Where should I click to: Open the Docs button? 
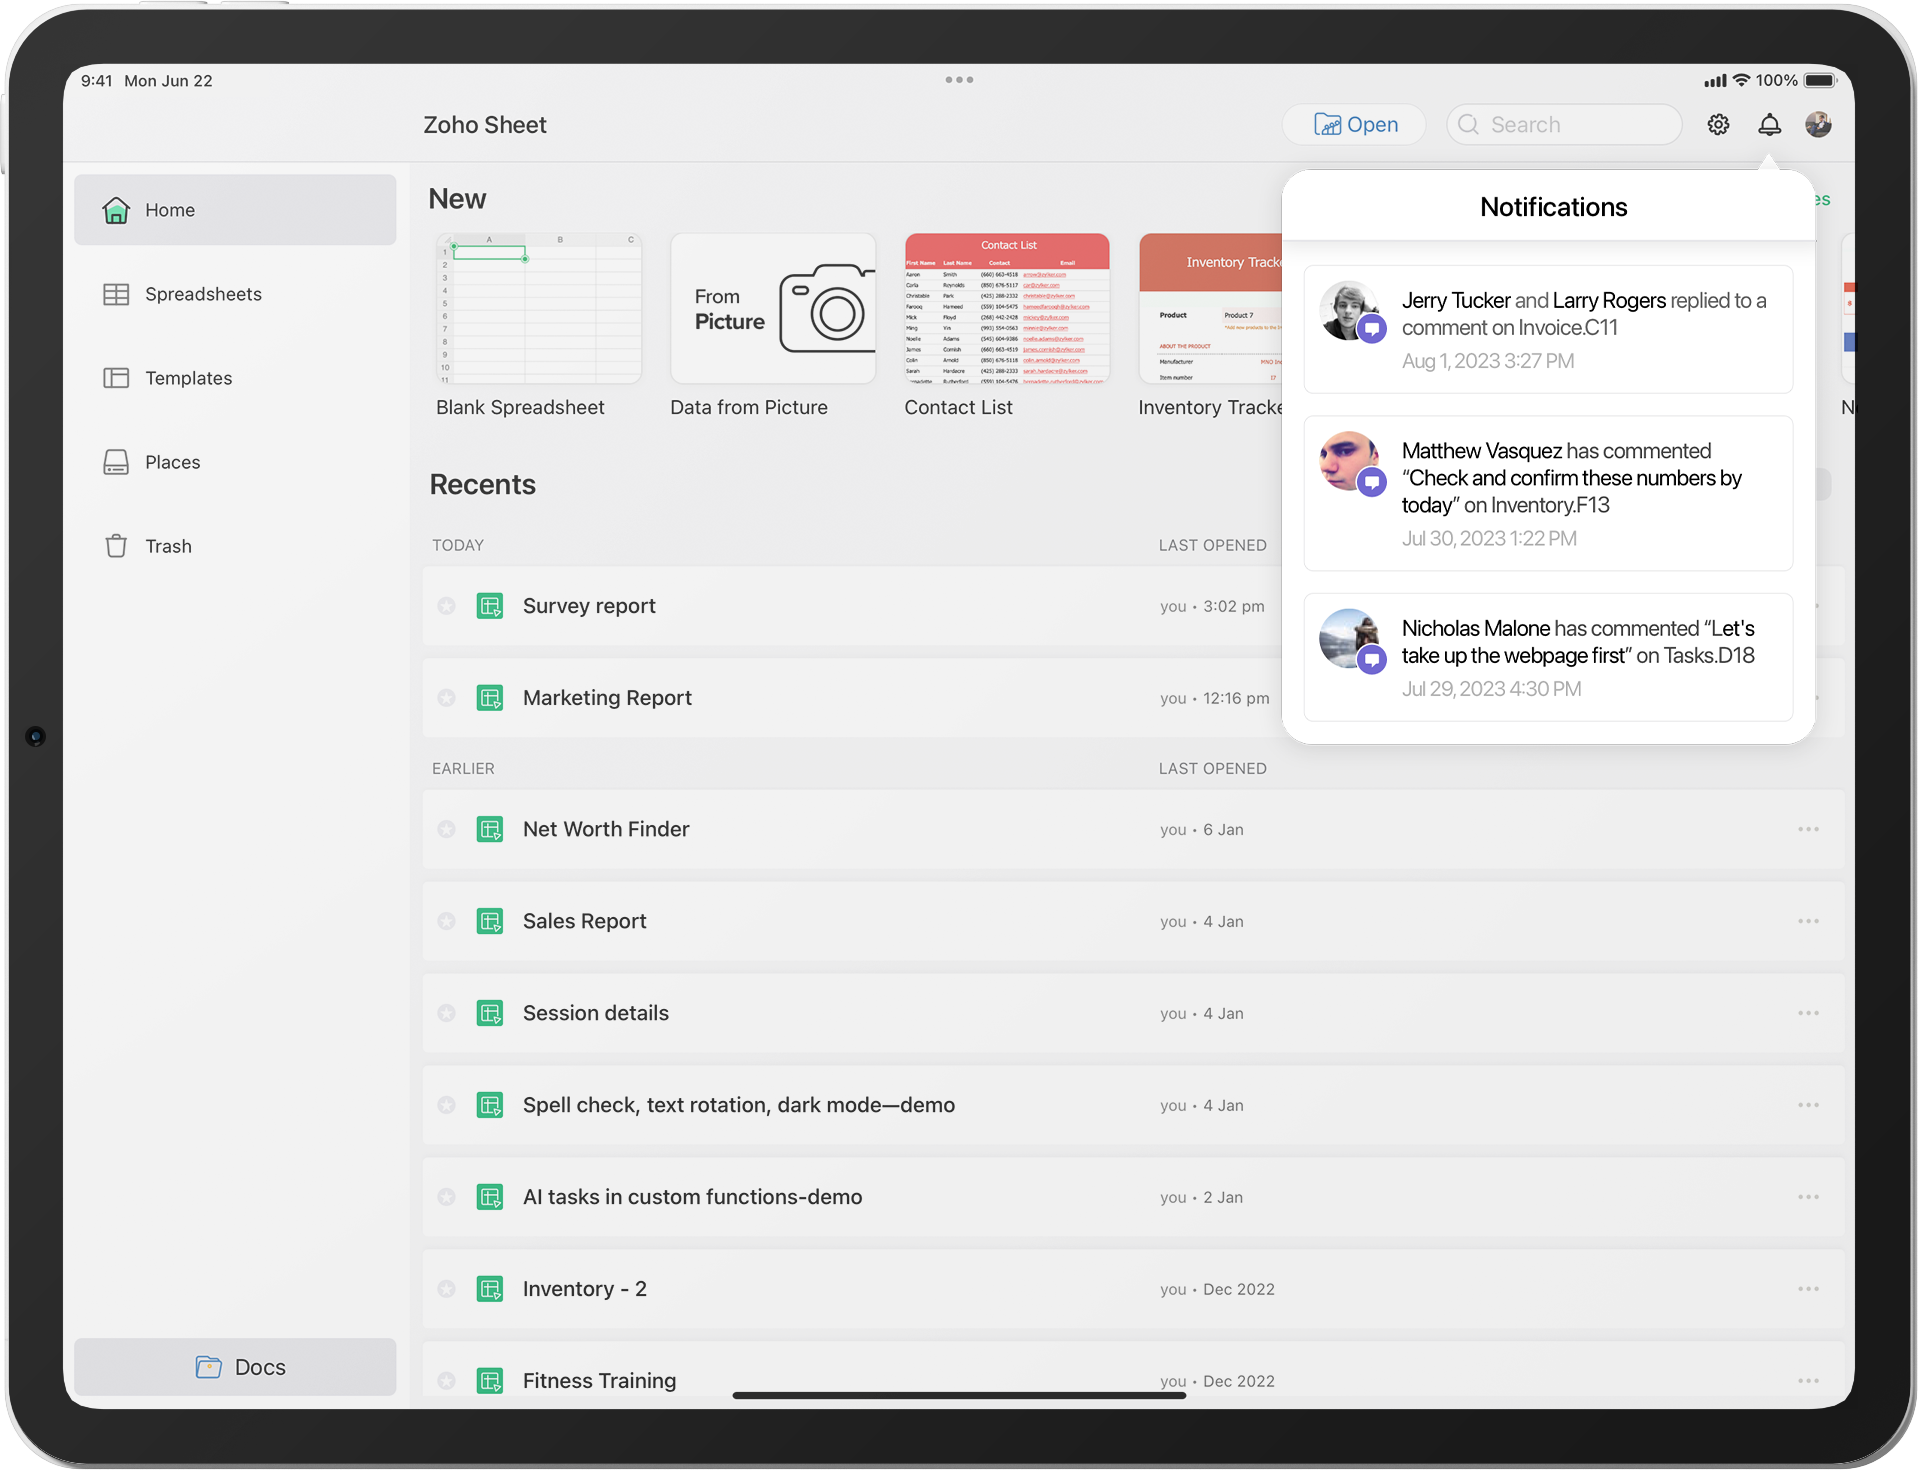tap(235, 1367)
